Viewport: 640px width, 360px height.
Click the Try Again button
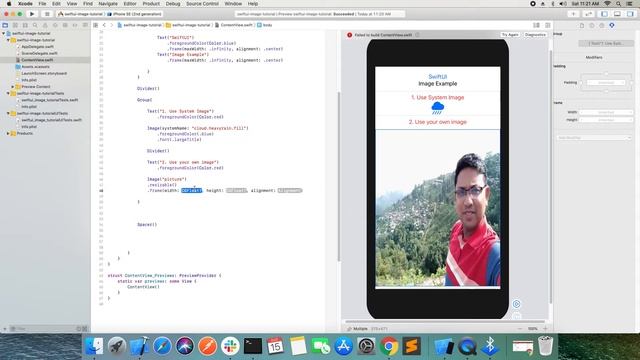click(510, 35)
